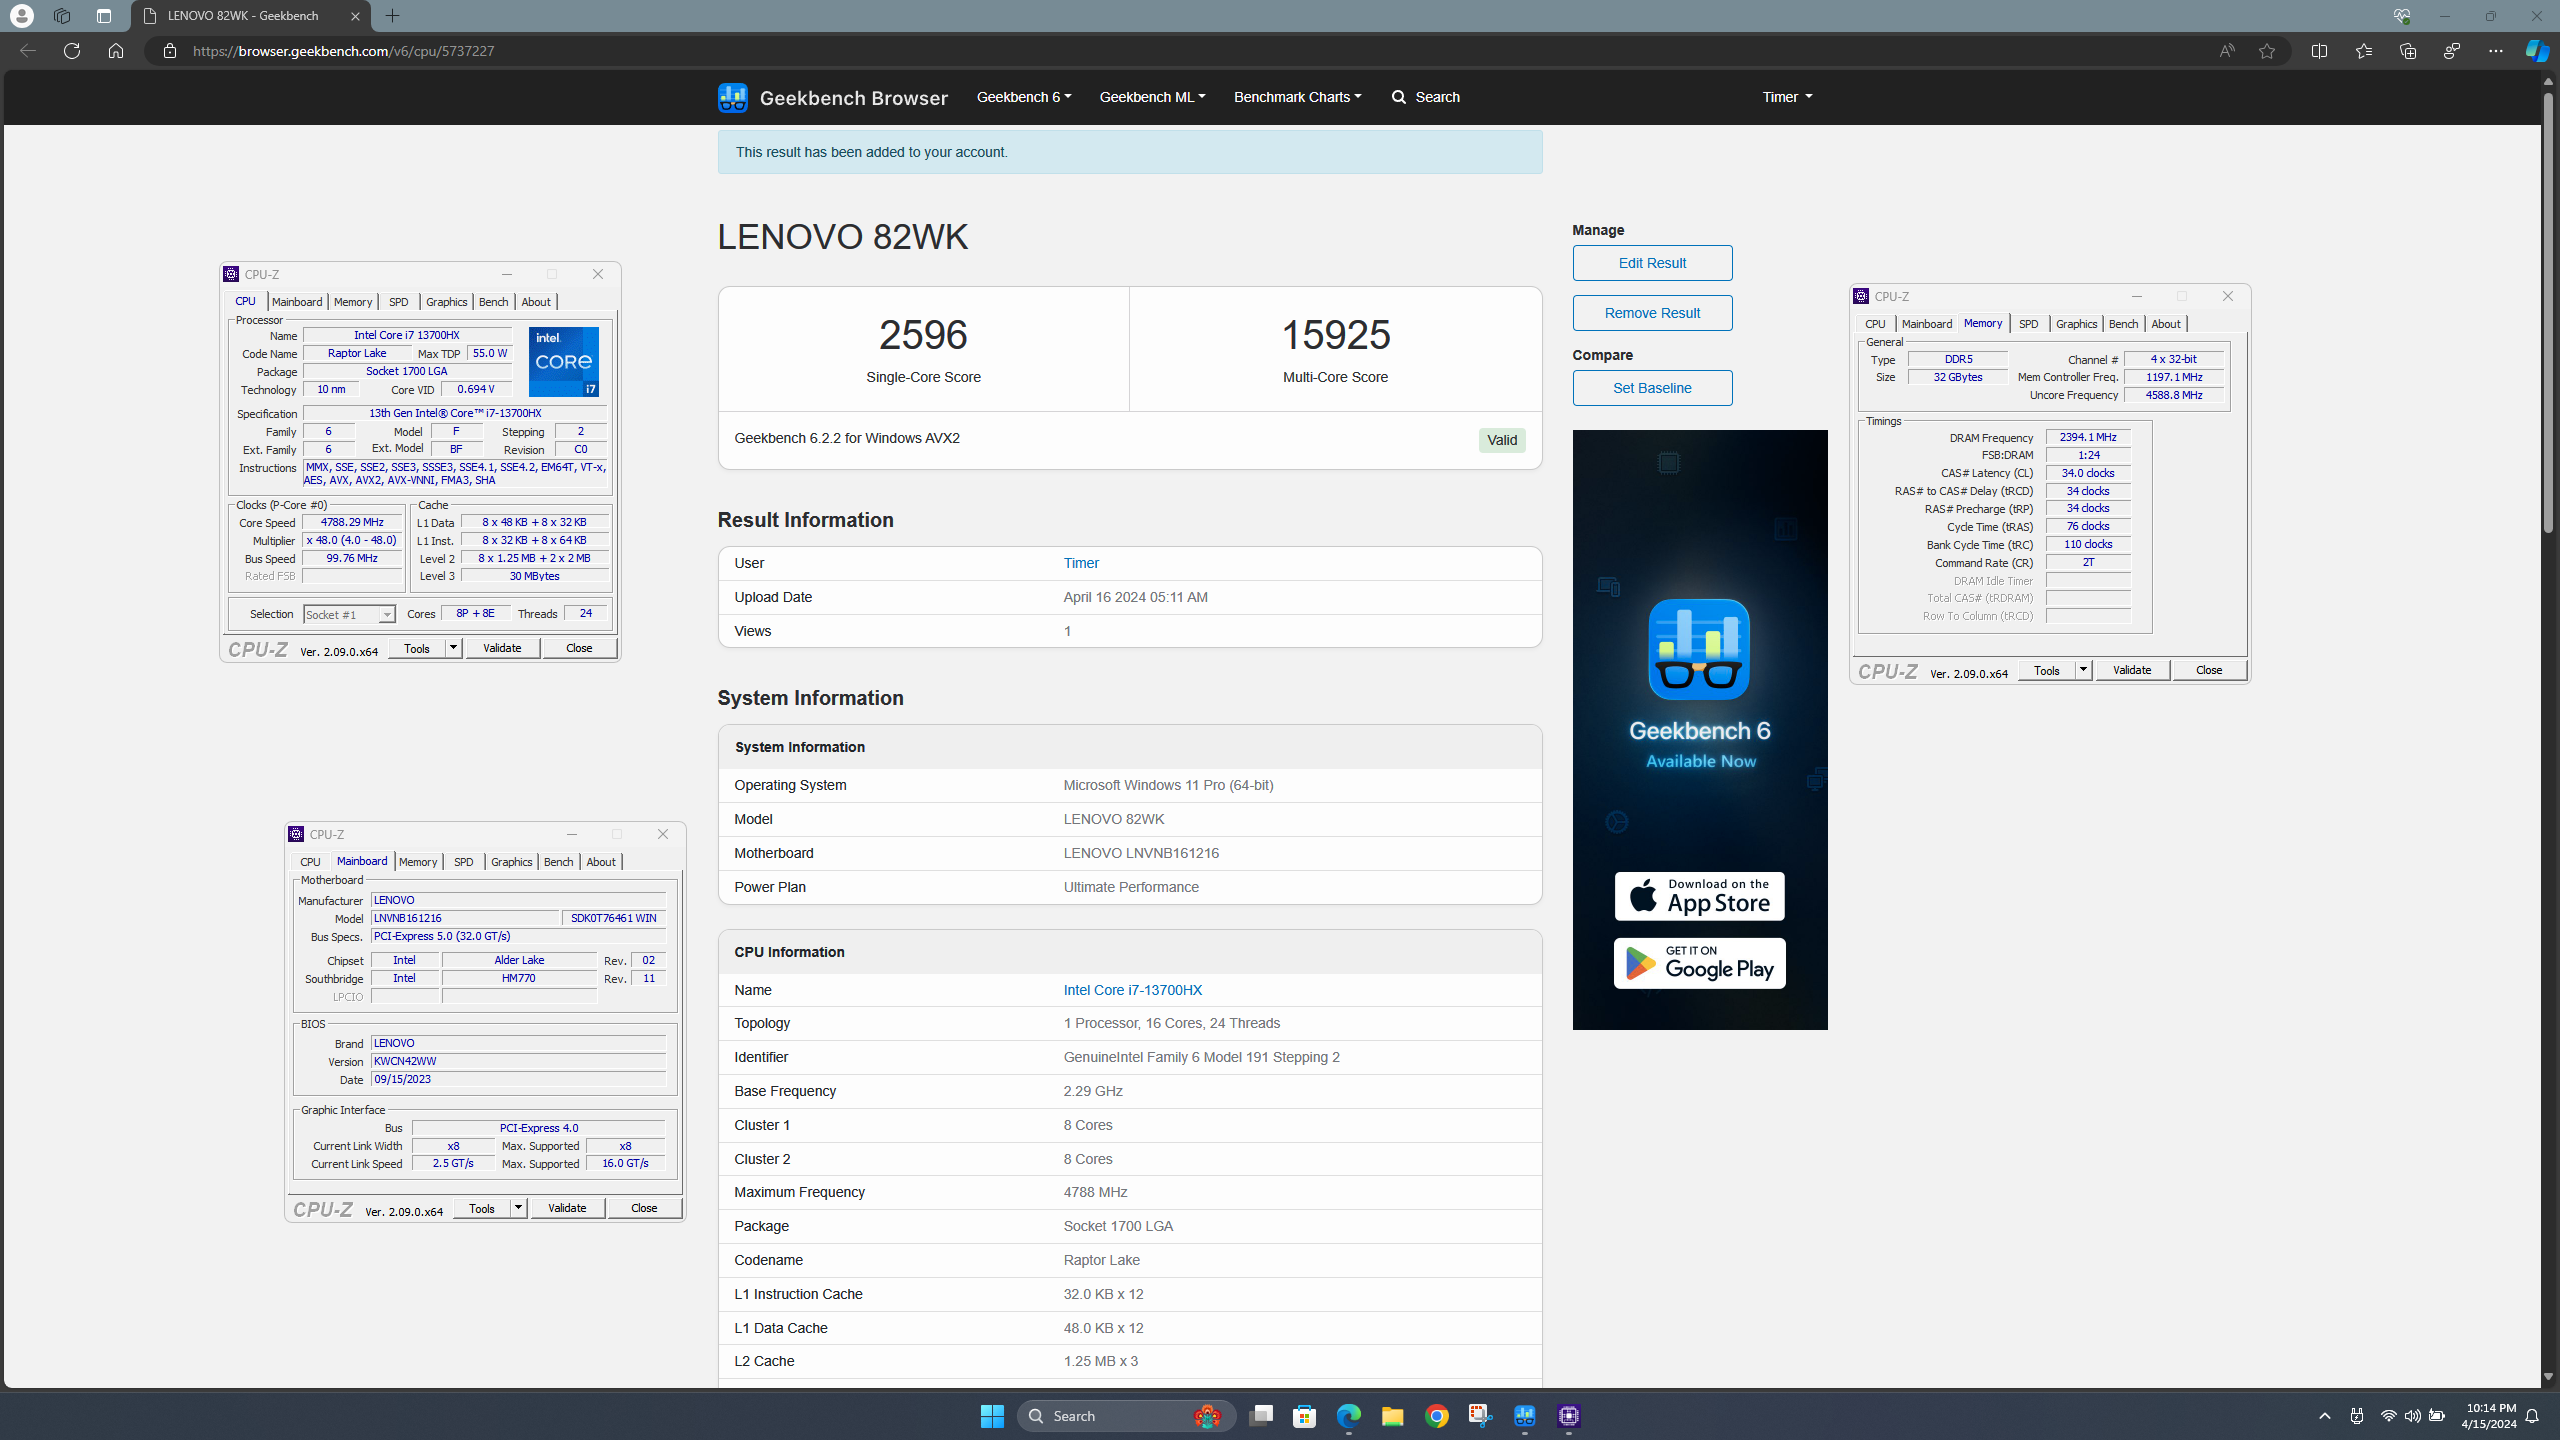Open the notification bell in system tray
Image resolution: width=2560 pixels, height=1440 pixels.
point(2533,1416)
